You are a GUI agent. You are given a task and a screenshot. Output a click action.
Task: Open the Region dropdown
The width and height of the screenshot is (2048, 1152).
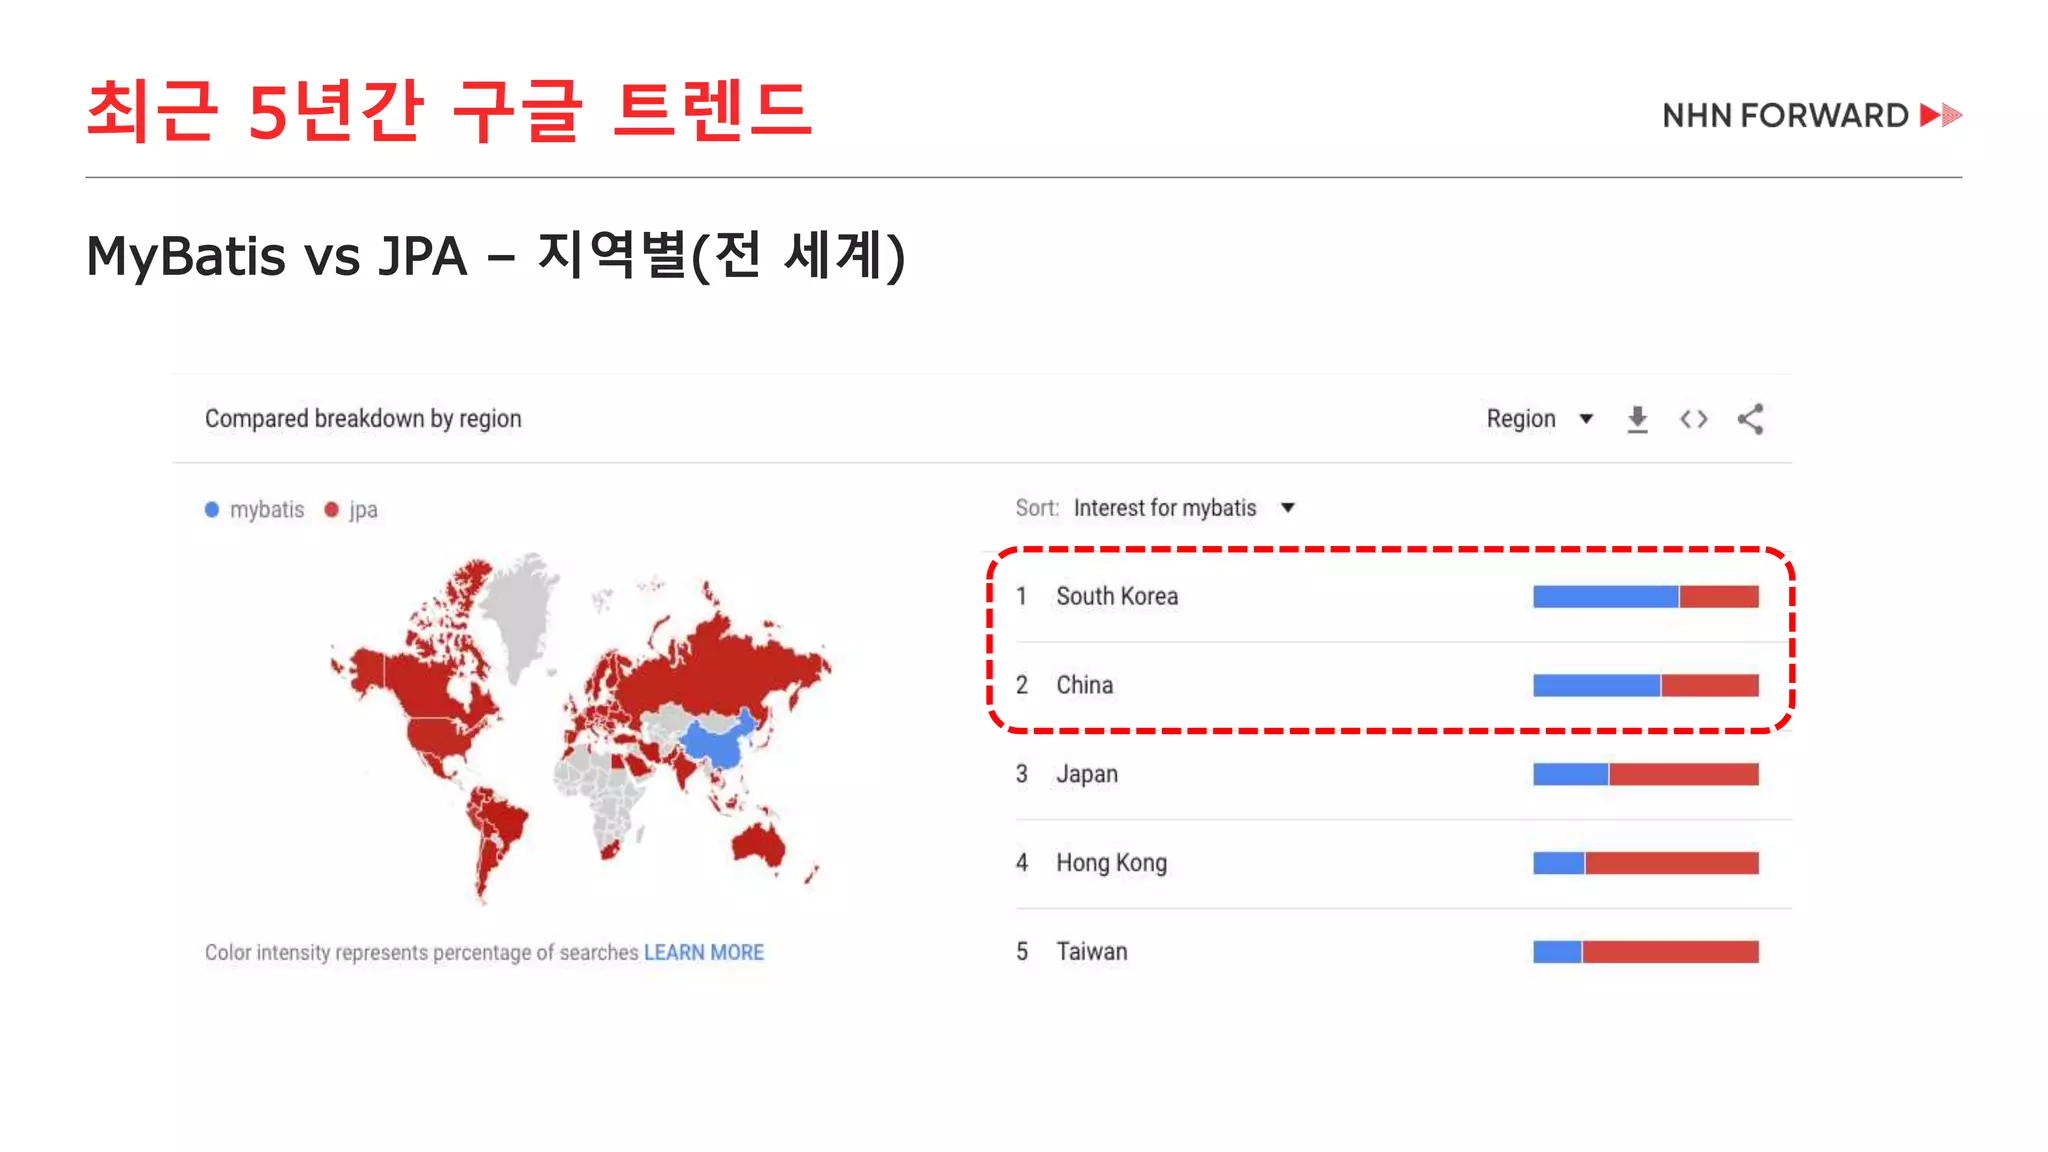coord(1540,419)
